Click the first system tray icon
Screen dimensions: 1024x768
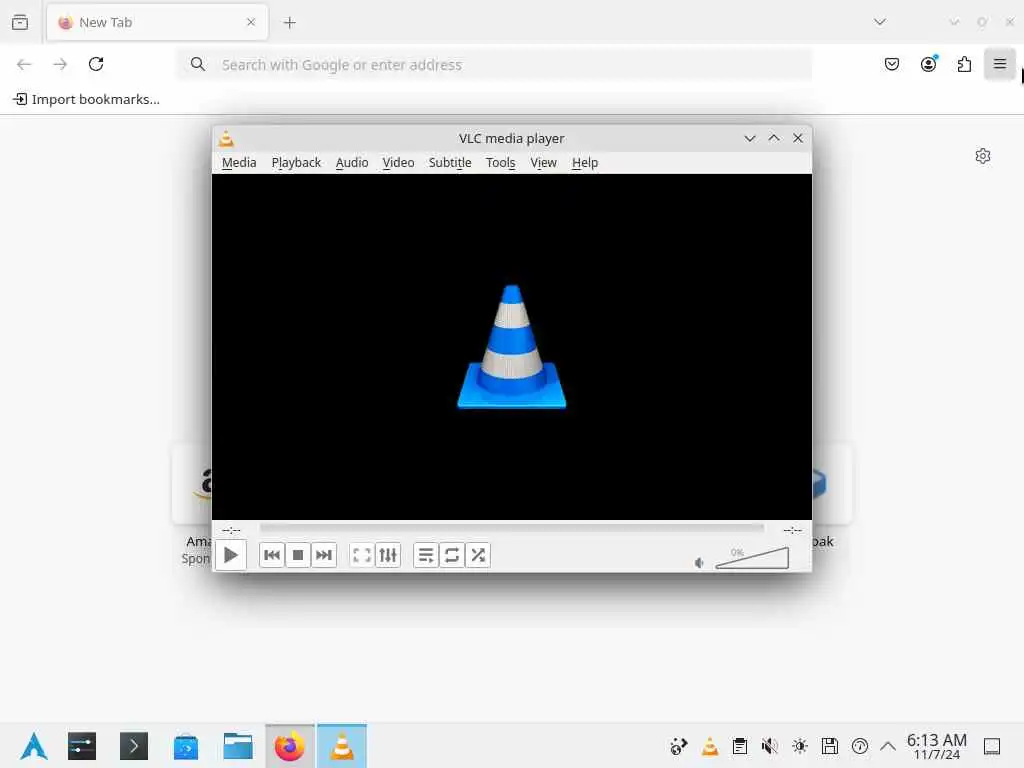(x=679, y=746)
